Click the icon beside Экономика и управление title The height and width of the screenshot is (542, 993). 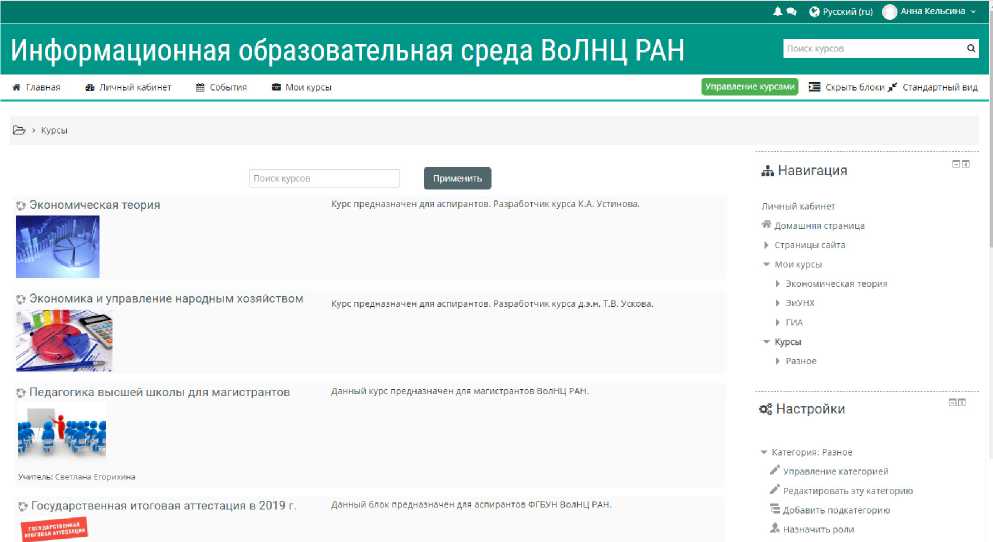tap(21, 299)
